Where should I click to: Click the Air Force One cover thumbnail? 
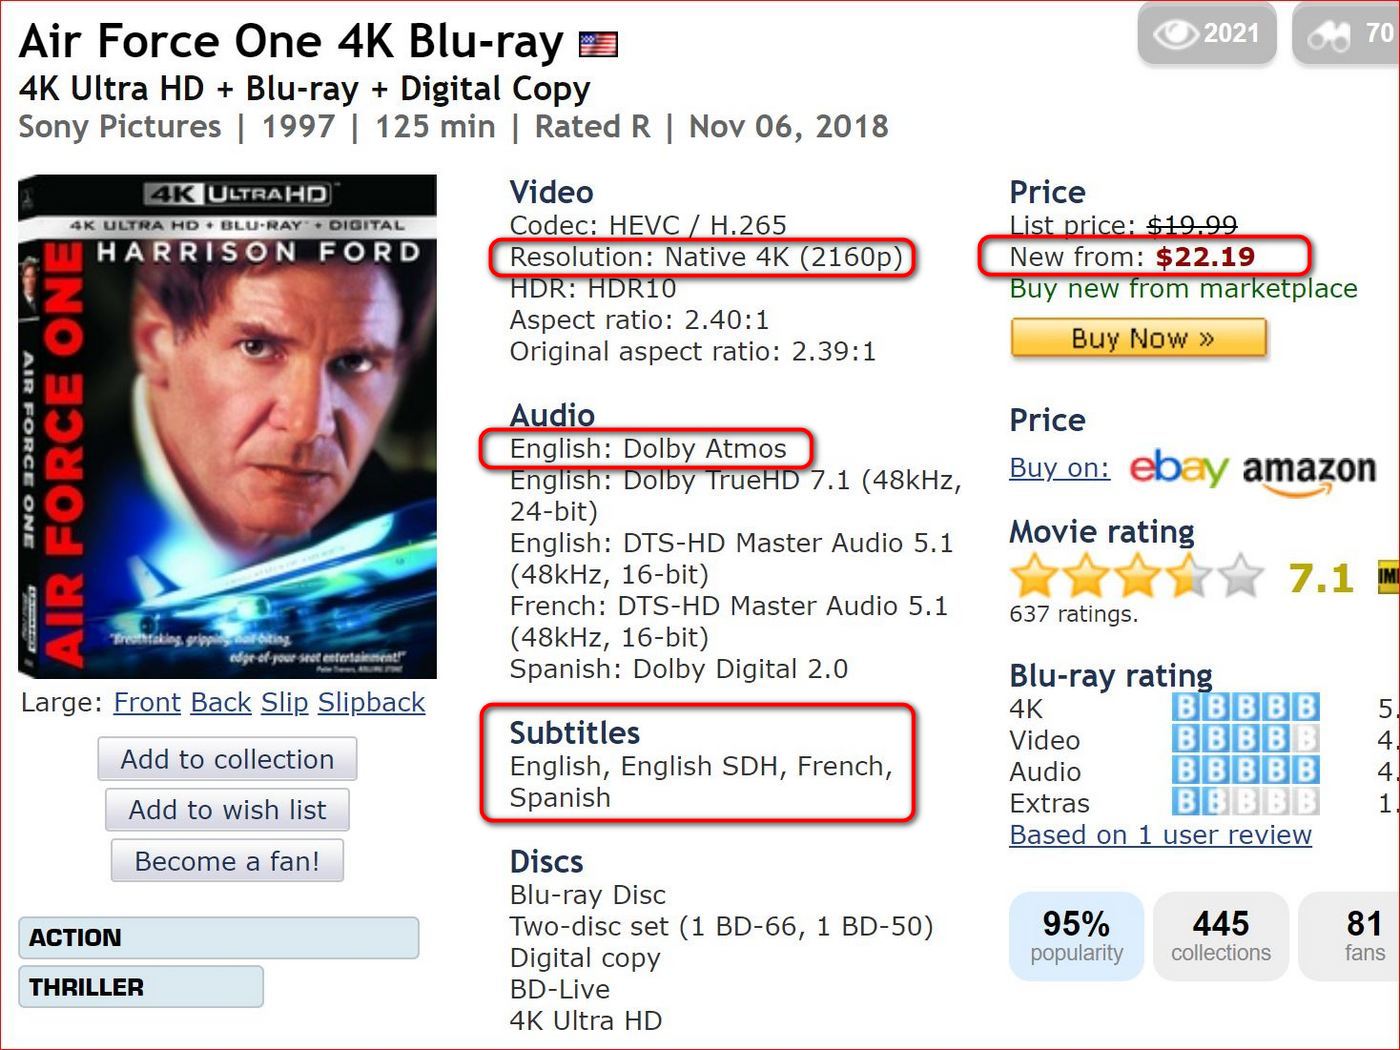(x=227, y=427)
